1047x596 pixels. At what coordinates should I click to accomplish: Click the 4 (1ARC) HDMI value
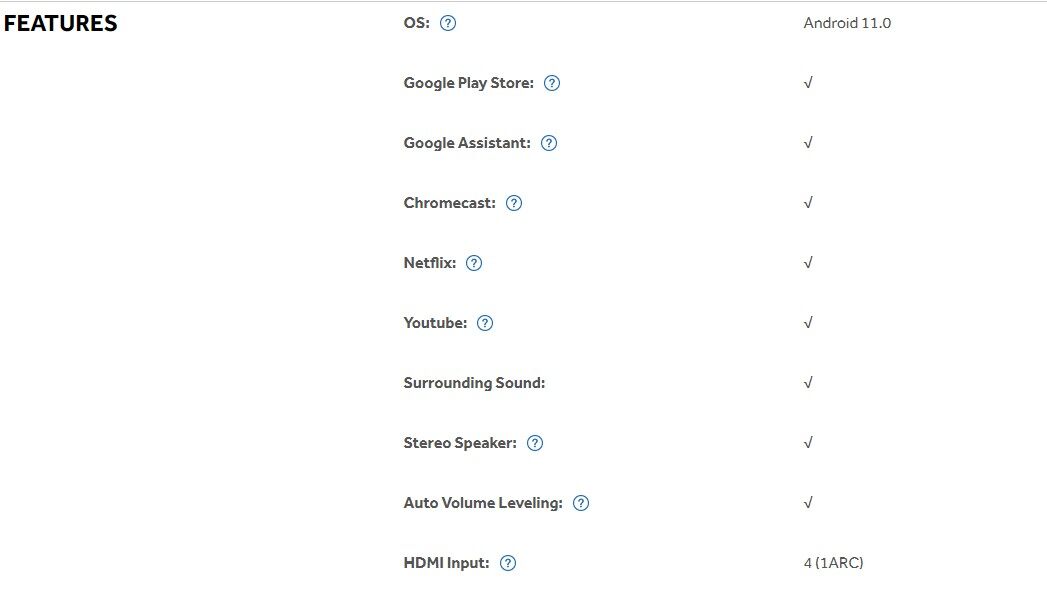(x=833, y=563)
